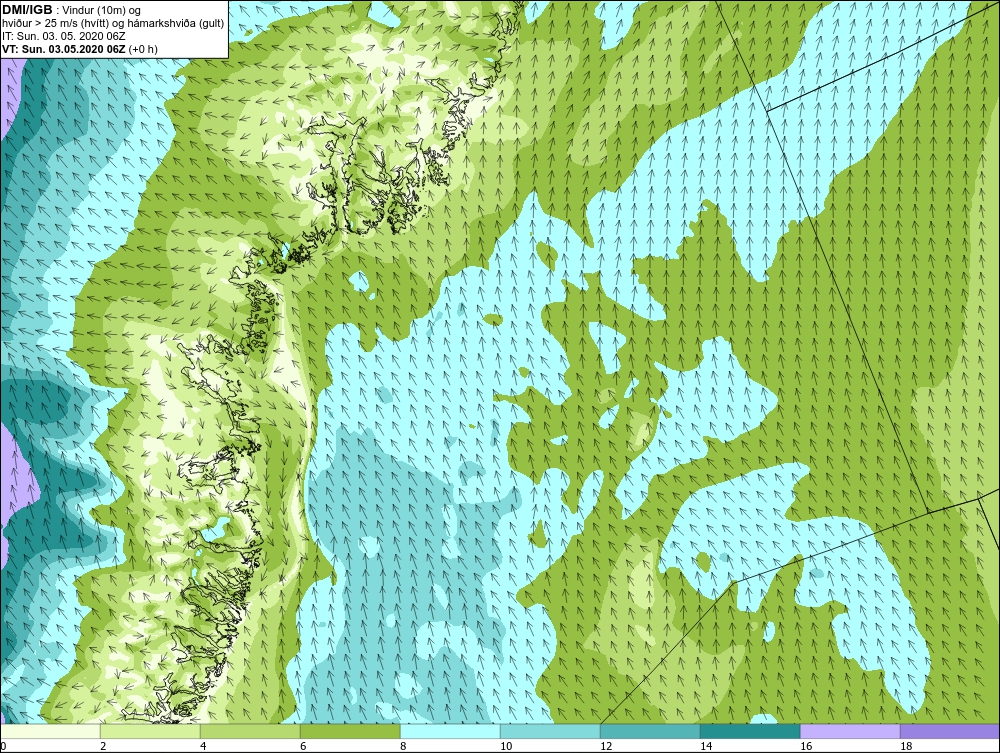Viewport: 1000px width, 753px height.
Task: Click the legend scale label 4
Action: tap(203, 747)
